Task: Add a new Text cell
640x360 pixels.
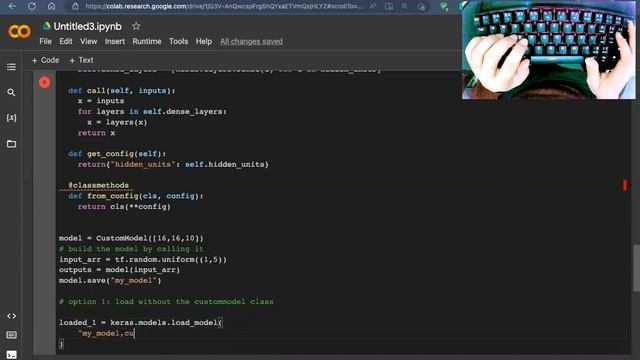Action: tap(81, 60)
